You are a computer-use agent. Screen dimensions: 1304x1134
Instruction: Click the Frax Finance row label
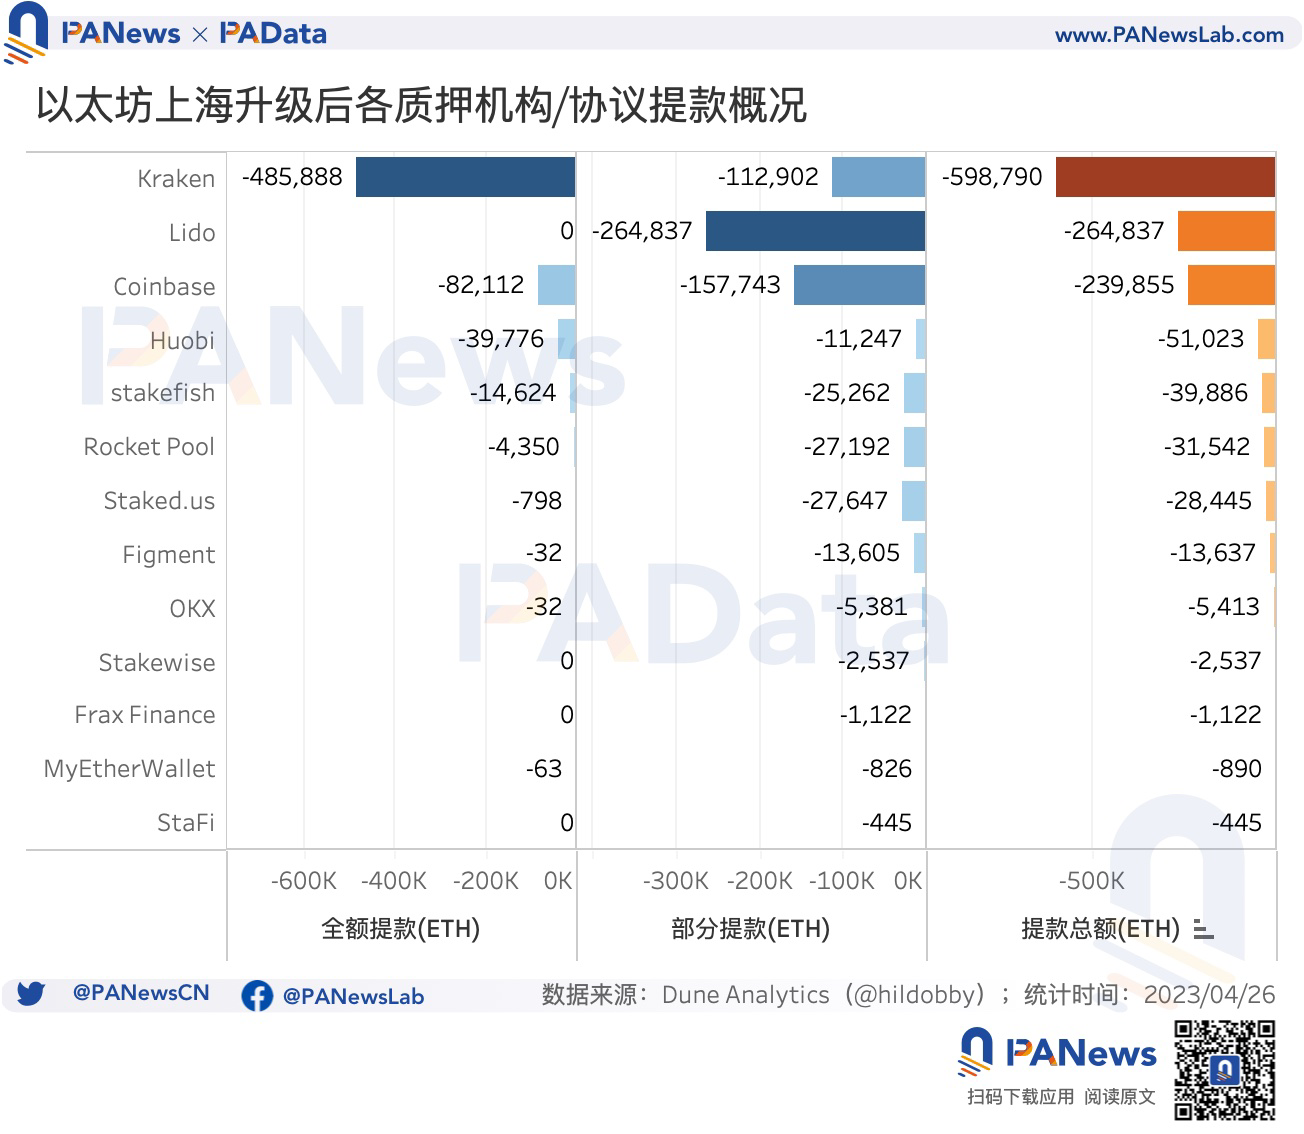145,715
